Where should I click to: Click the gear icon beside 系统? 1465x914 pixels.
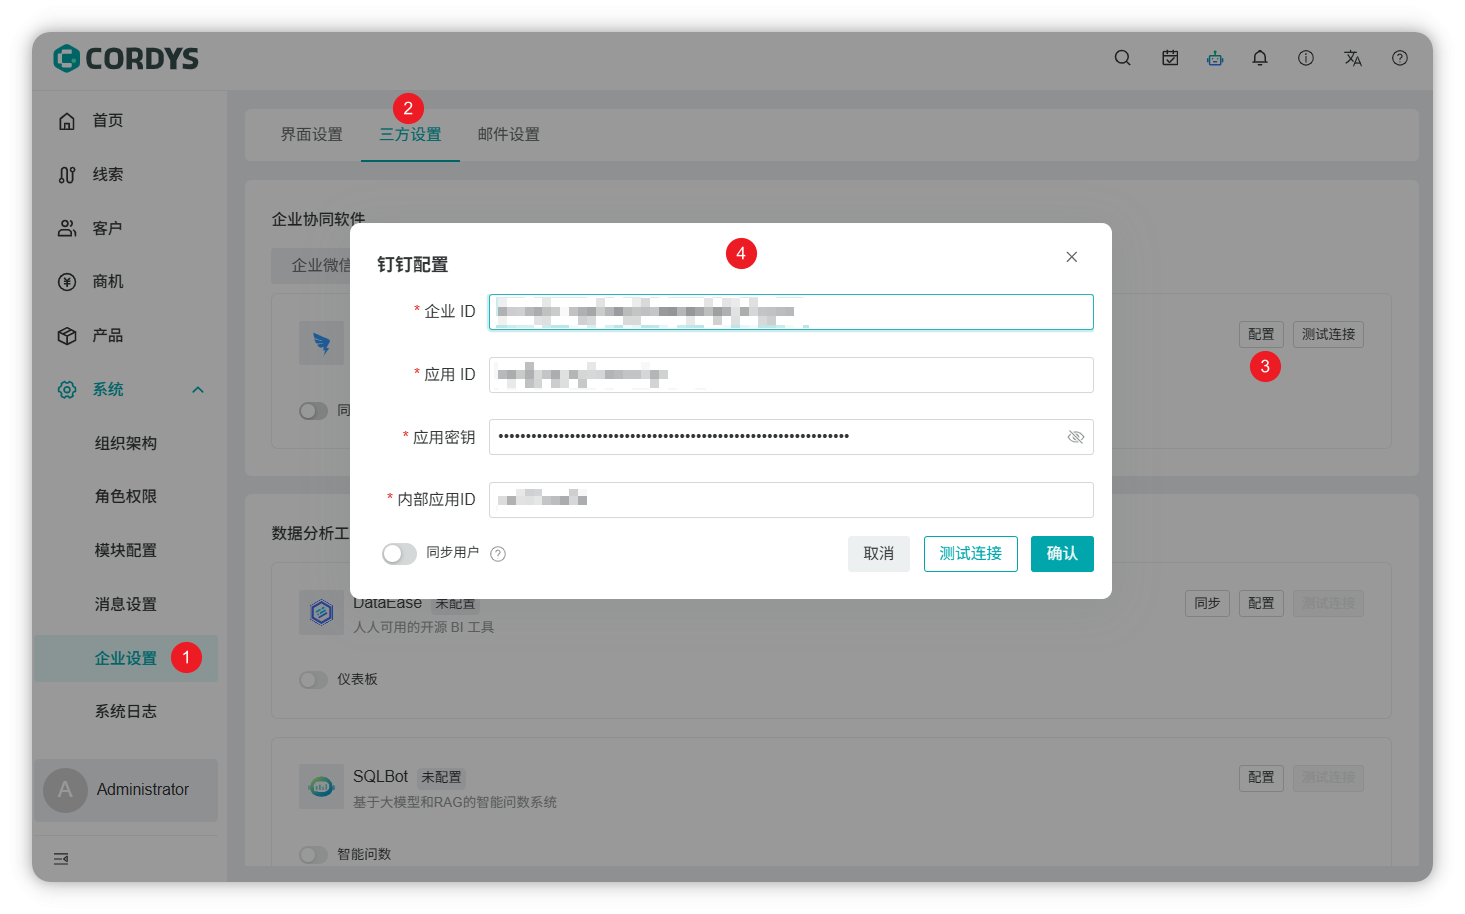coord(67,390)
